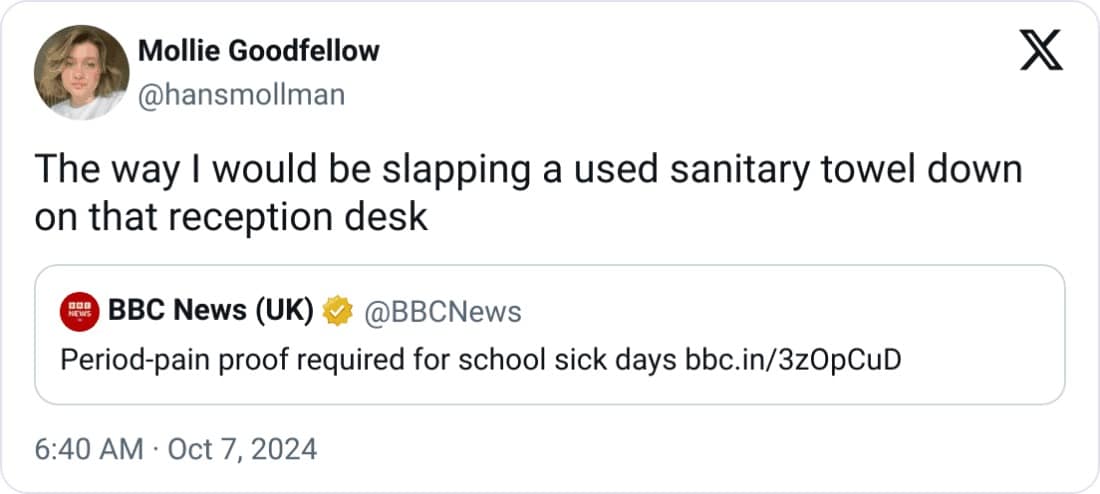This screenshot has height=494, width=1100.
Task: Open the @BBCNews handle
Action: click(x=441, y=312)
